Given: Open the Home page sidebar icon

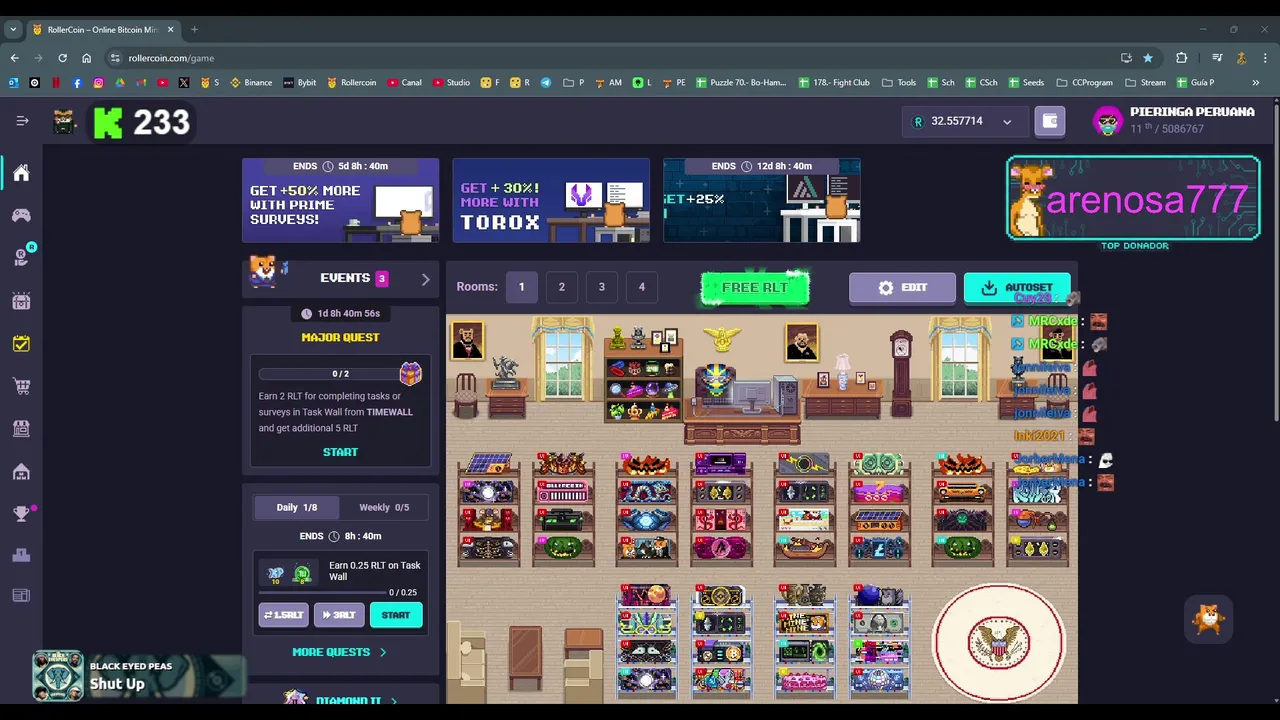Looking at the screenshot, I should tap(21, 173).
